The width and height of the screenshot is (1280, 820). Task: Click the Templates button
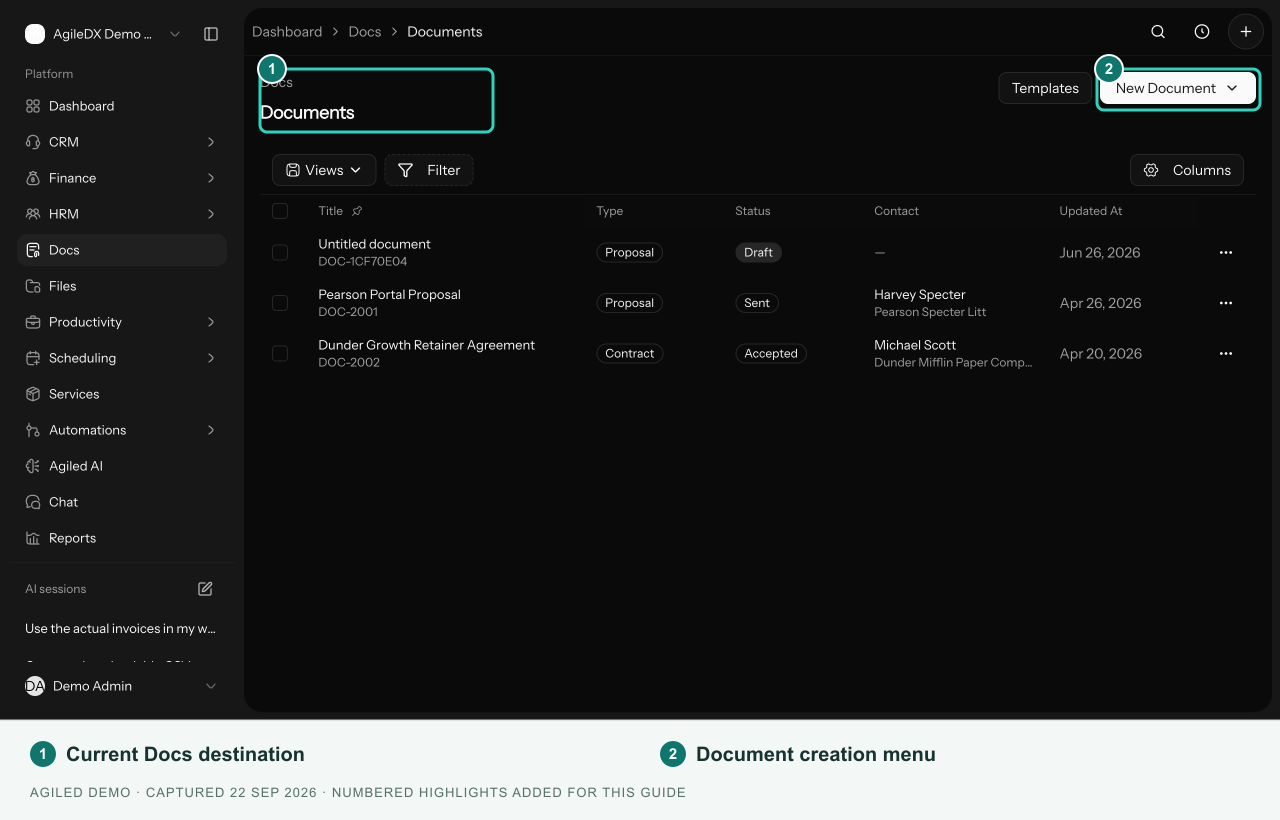coord(1045,88)
